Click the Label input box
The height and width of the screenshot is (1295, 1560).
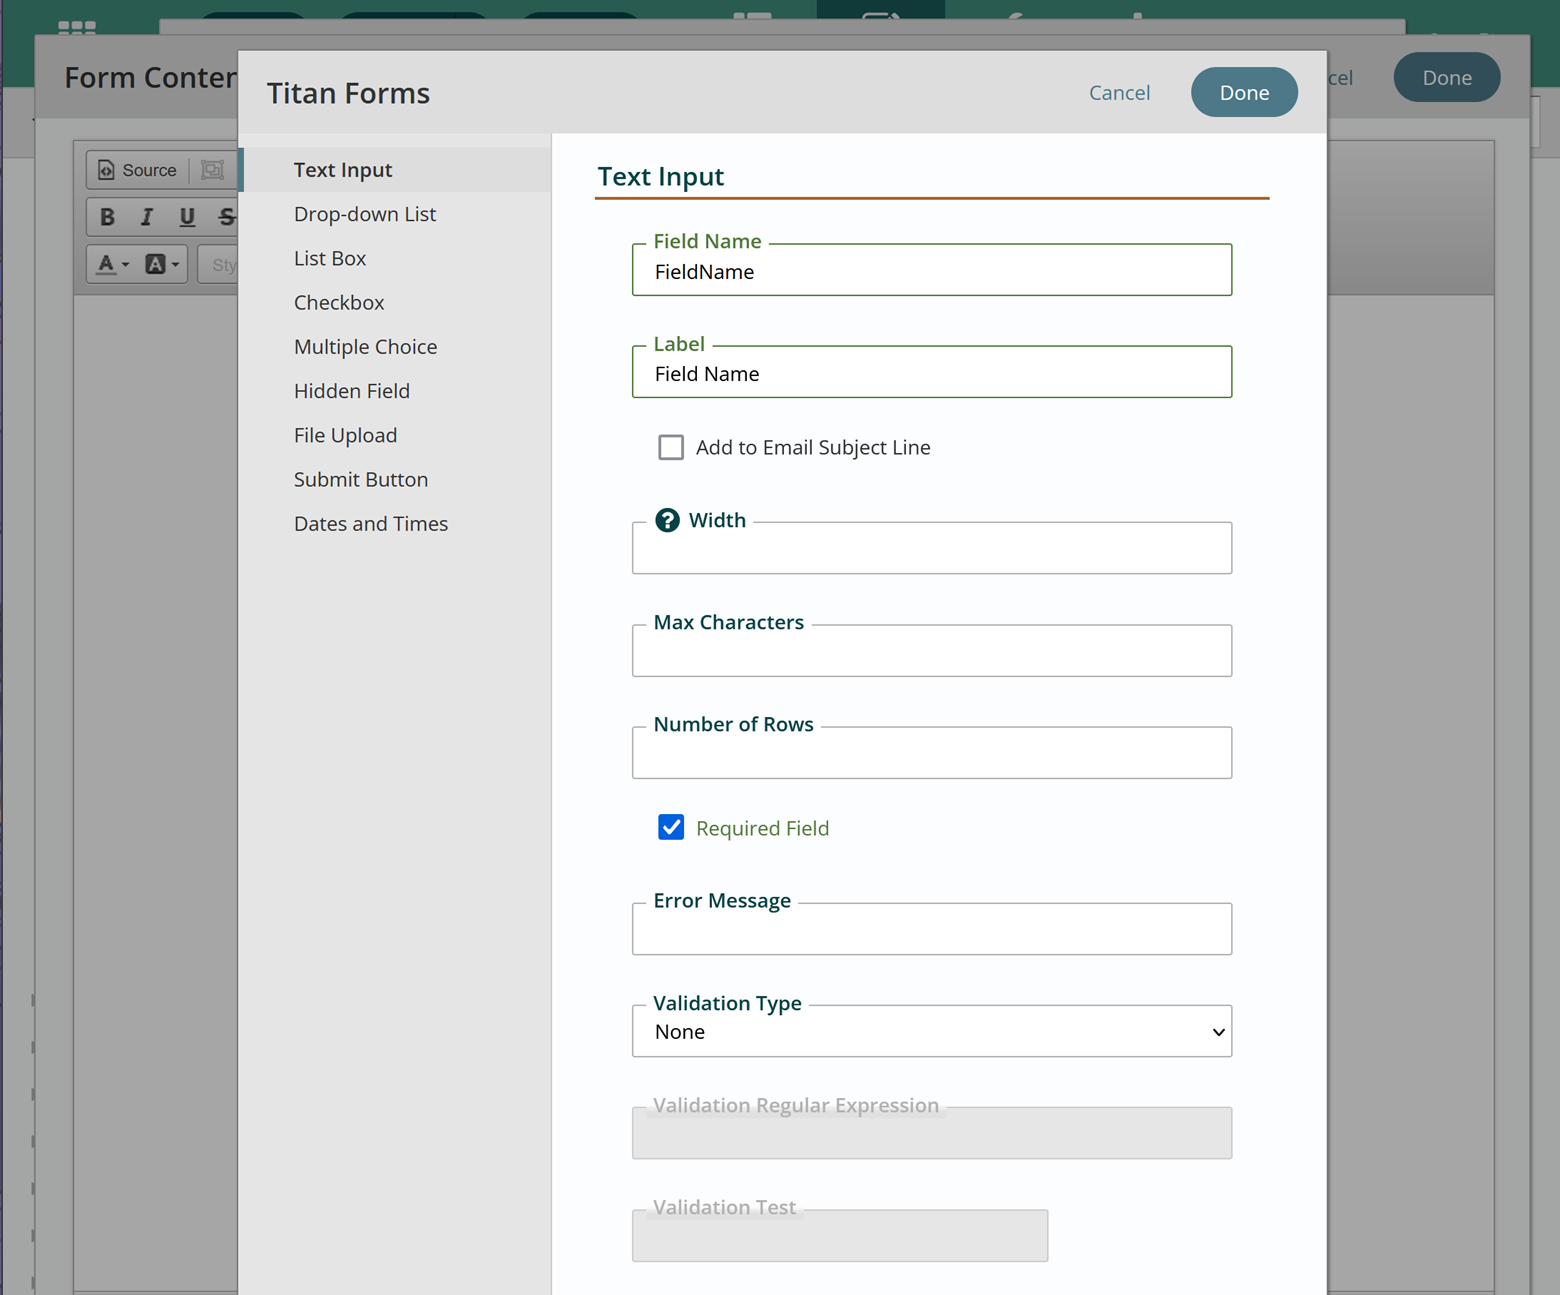[x=932, y=373]
